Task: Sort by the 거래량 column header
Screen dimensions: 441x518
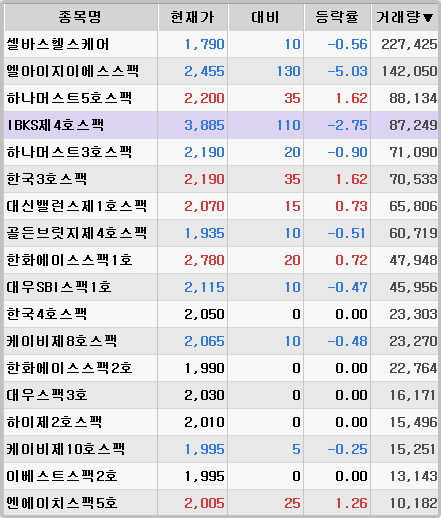Action: click(405, 17)
